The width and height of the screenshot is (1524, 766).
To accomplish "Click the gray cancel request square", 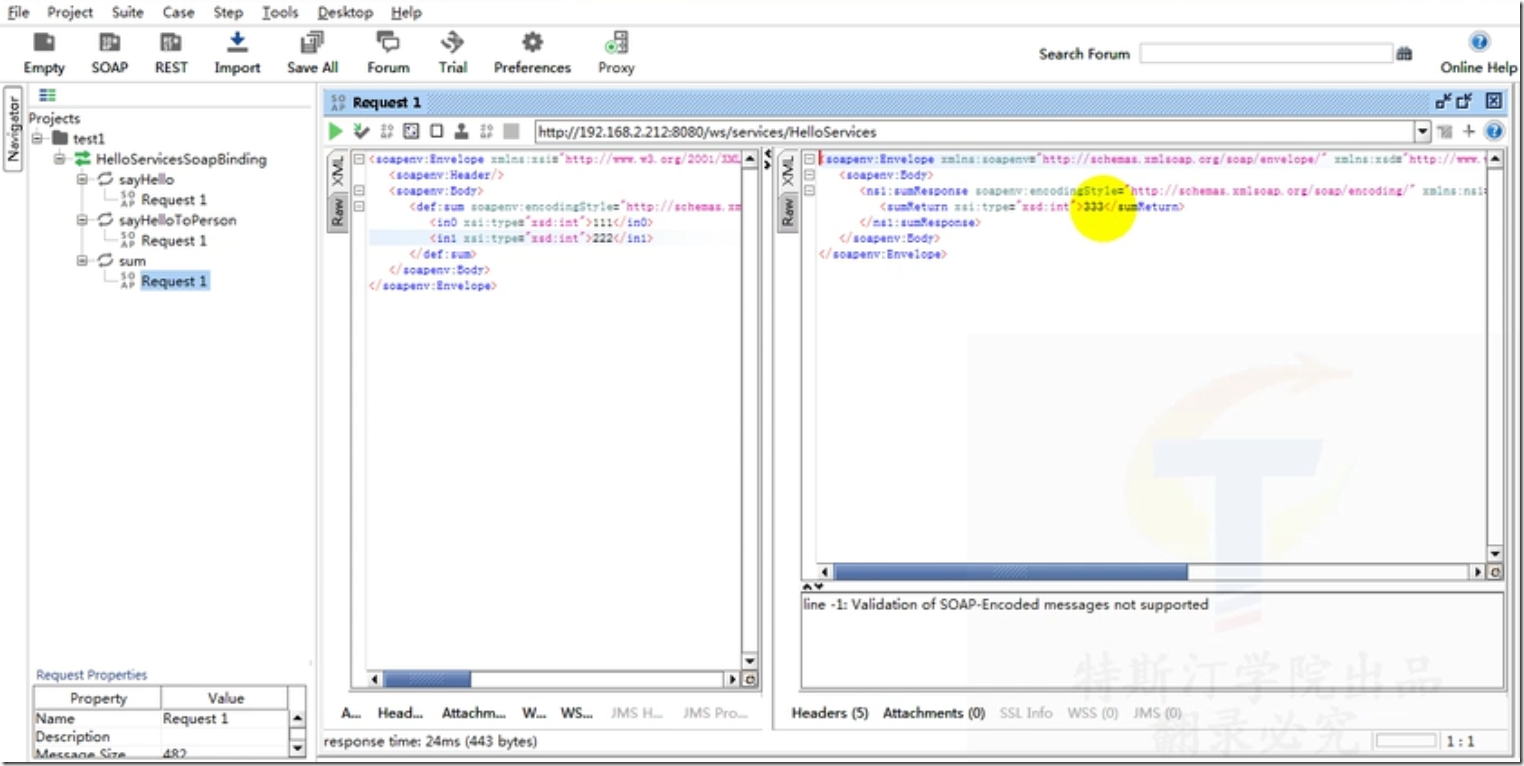I will point(511,132).
